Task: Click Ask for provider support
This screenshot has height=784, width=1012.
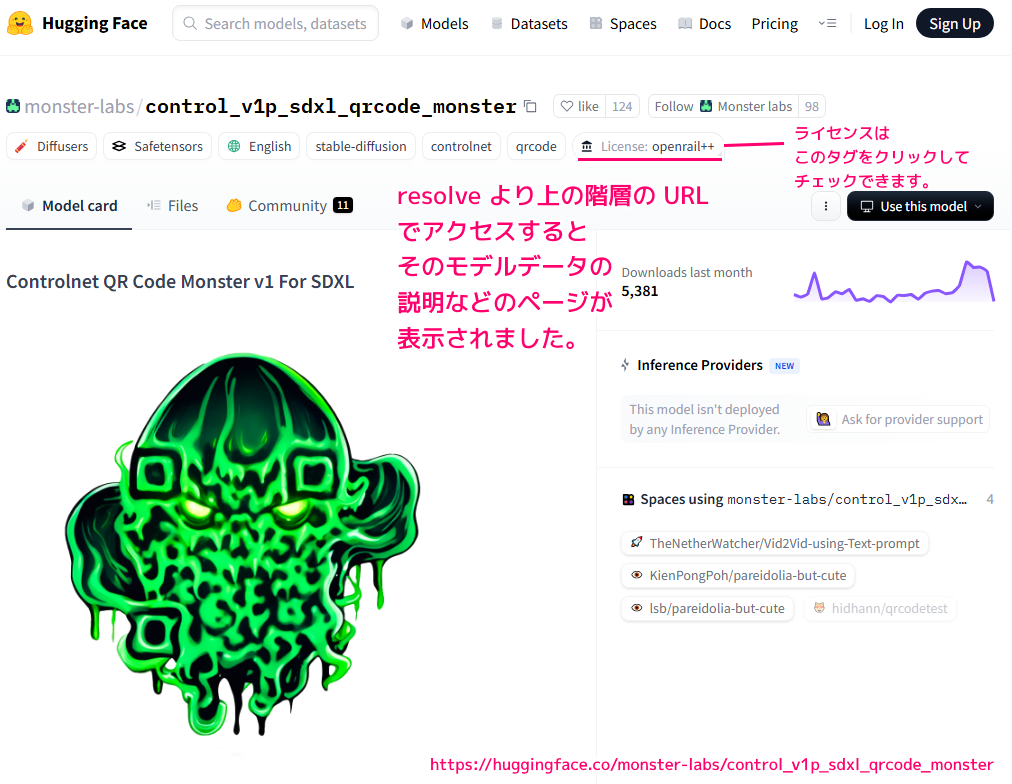Action: [x=898, y=419]
